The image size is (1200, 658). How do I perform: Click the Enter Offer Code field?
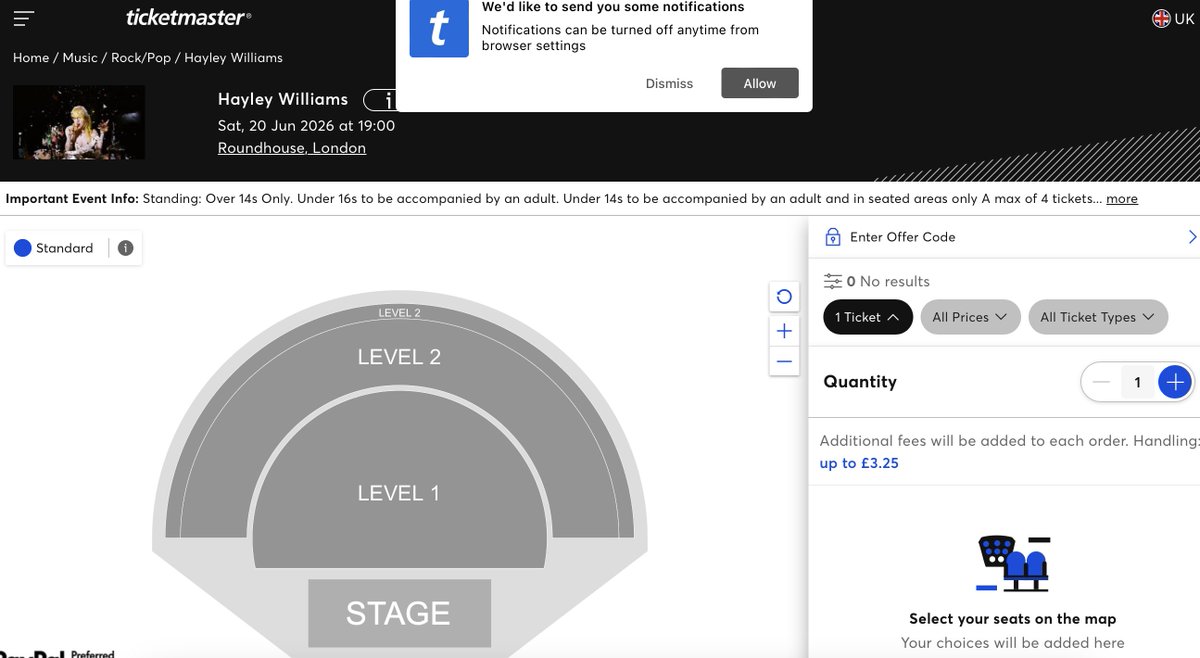click(x=1004, y=237)
